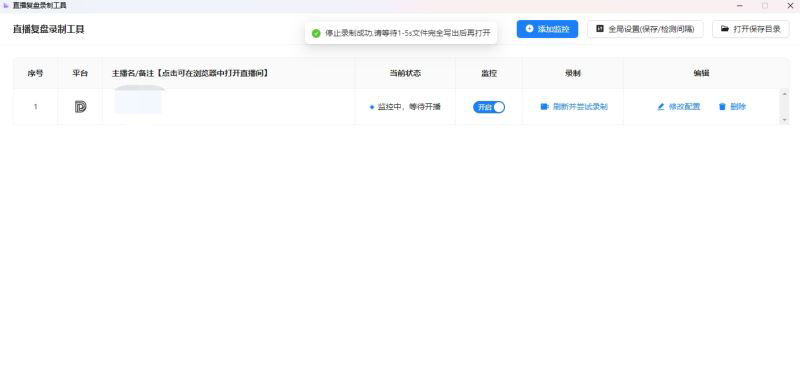Click the 序号 column header
The height and width of the screenshot is (370, 800).
tap(35, 73)
